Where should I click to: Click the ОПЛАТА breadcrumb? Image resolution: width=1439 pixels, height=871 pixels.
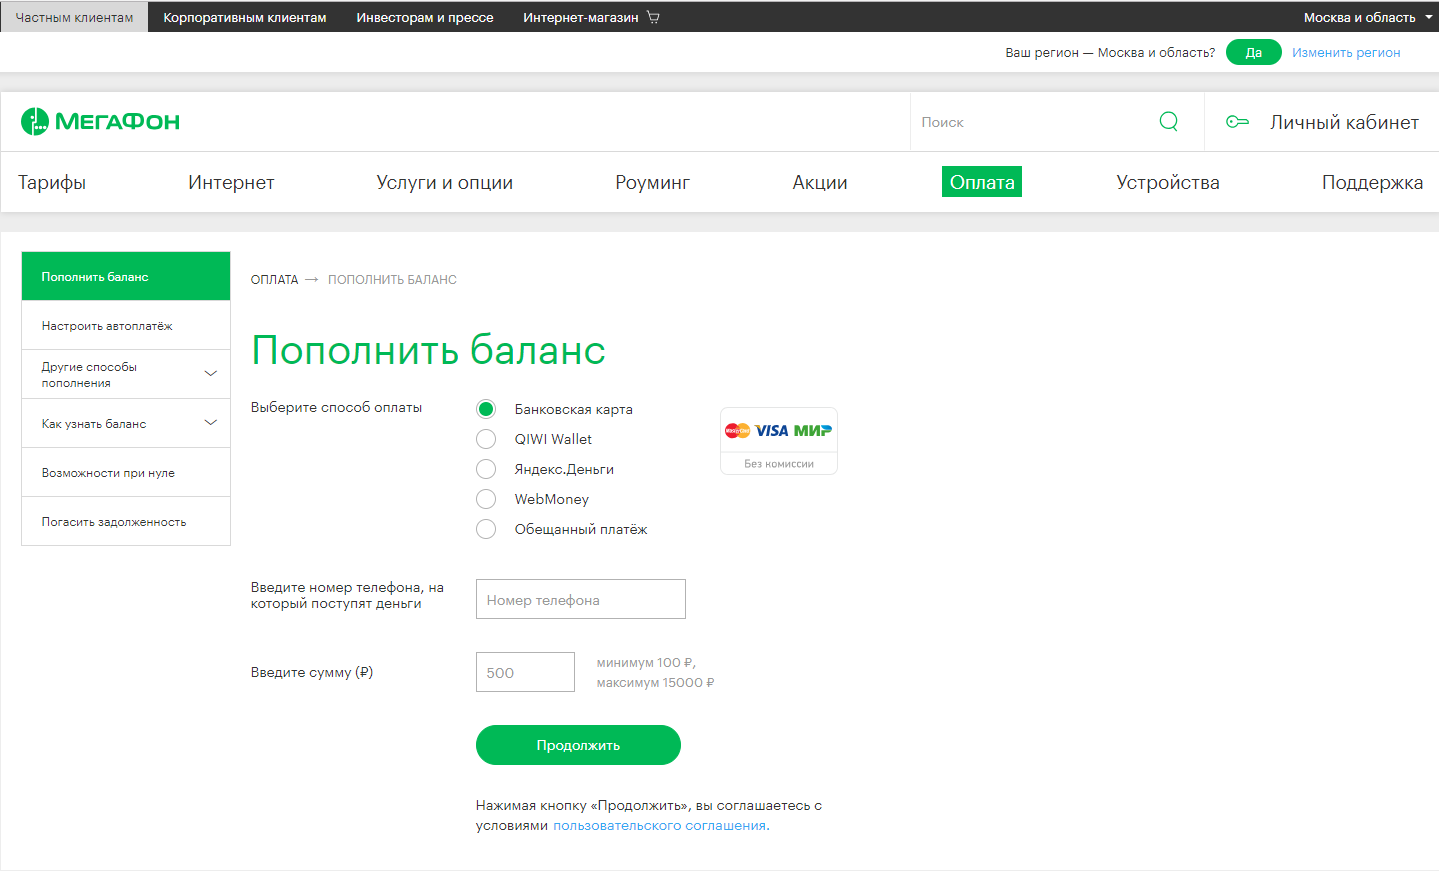pos(274,280)
